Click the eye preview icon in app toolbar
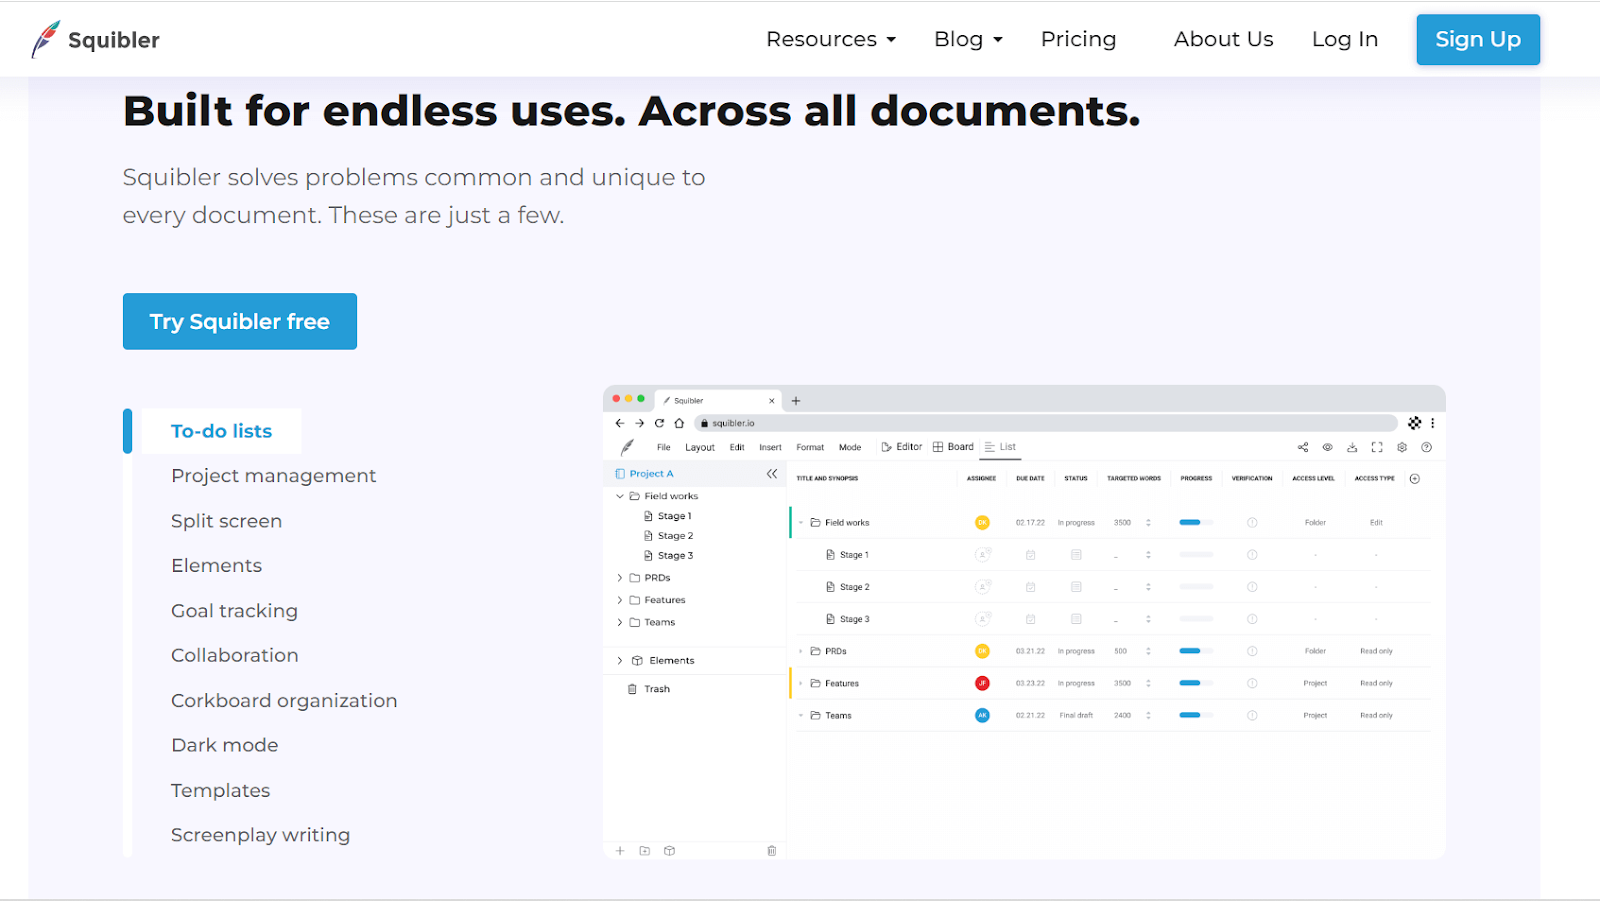Image resolution: width=1600 pixels, height=901 pixels. pos(1327,447)
